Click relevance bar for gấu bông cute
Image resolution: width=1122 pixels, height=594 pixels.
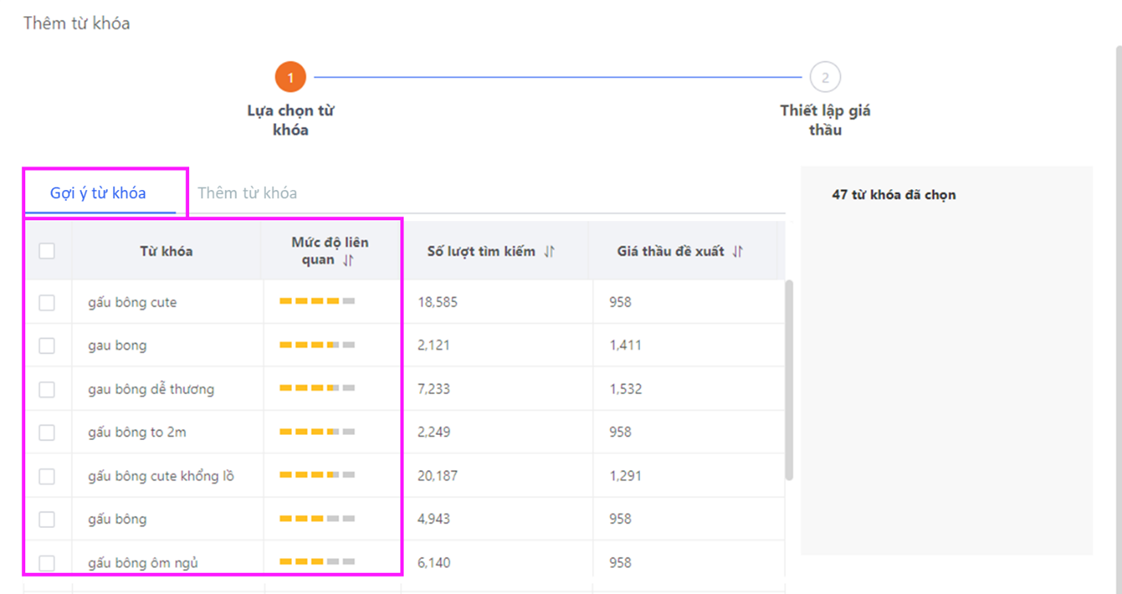[x=317, y=301]
